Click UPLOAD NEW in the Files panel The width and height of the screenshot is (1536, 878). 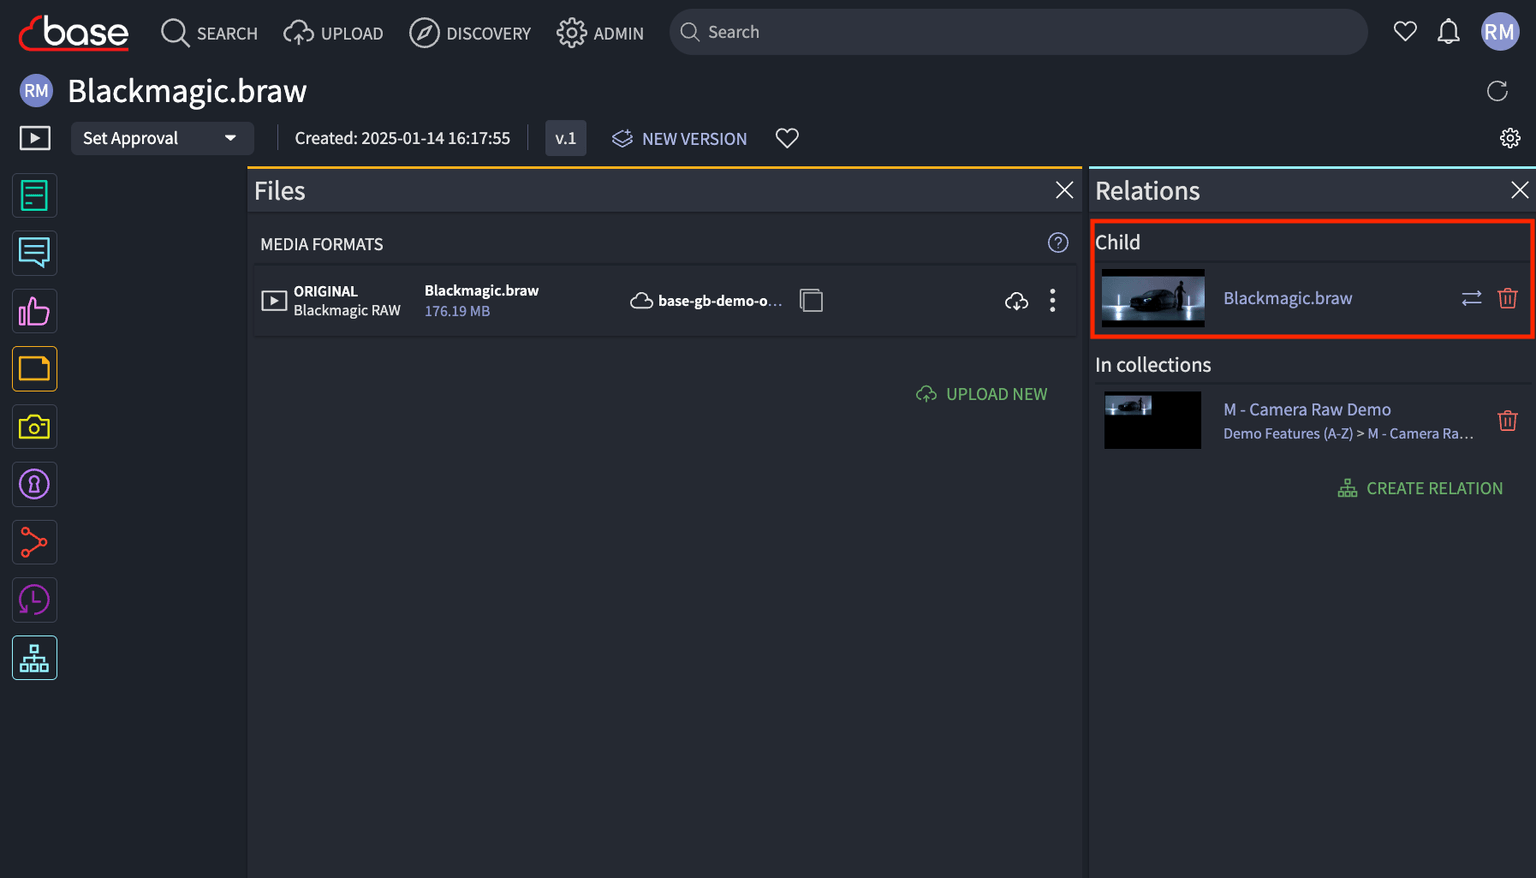tap(982, 394)
